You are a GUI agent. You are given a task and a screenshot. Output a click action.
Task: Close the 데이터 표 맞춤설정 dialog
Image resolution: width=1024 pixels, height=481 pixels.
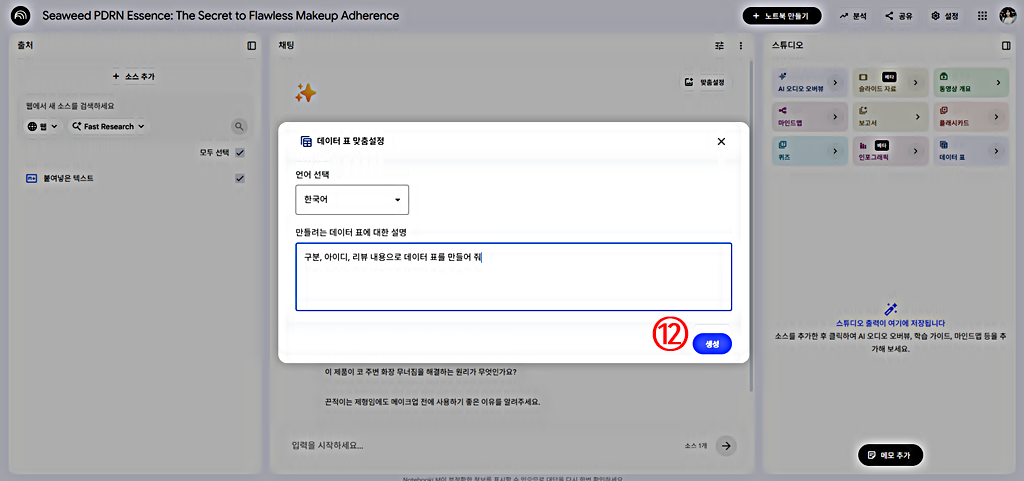tap(721, 141)
